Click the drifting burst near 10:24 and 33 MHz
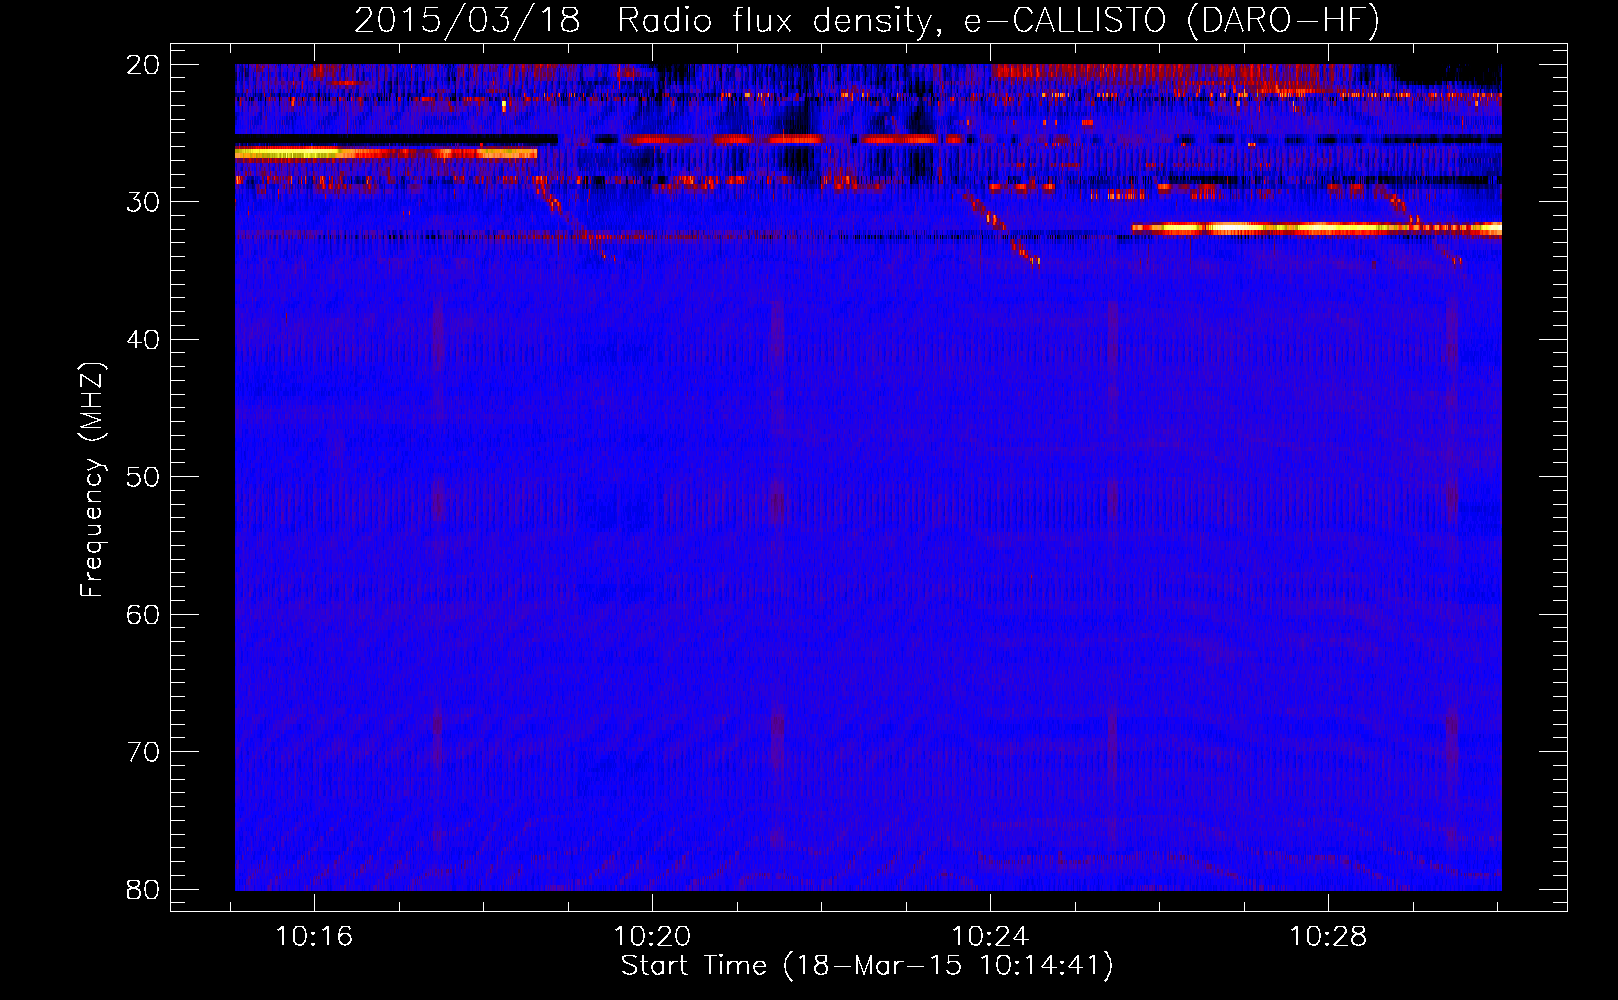Screen dimensions: 1618x1000 [x=1002, y=230]
